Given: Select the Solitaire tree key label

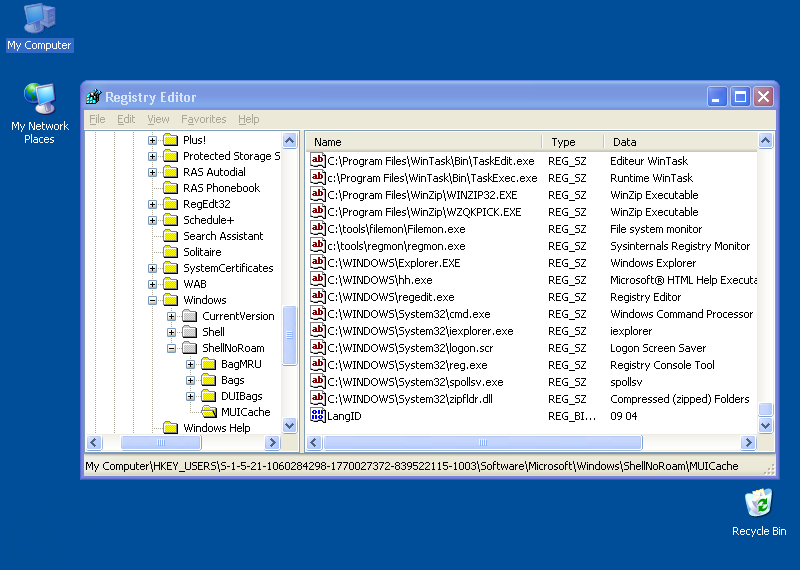Looking at the screenshot, I should (202, 252).
